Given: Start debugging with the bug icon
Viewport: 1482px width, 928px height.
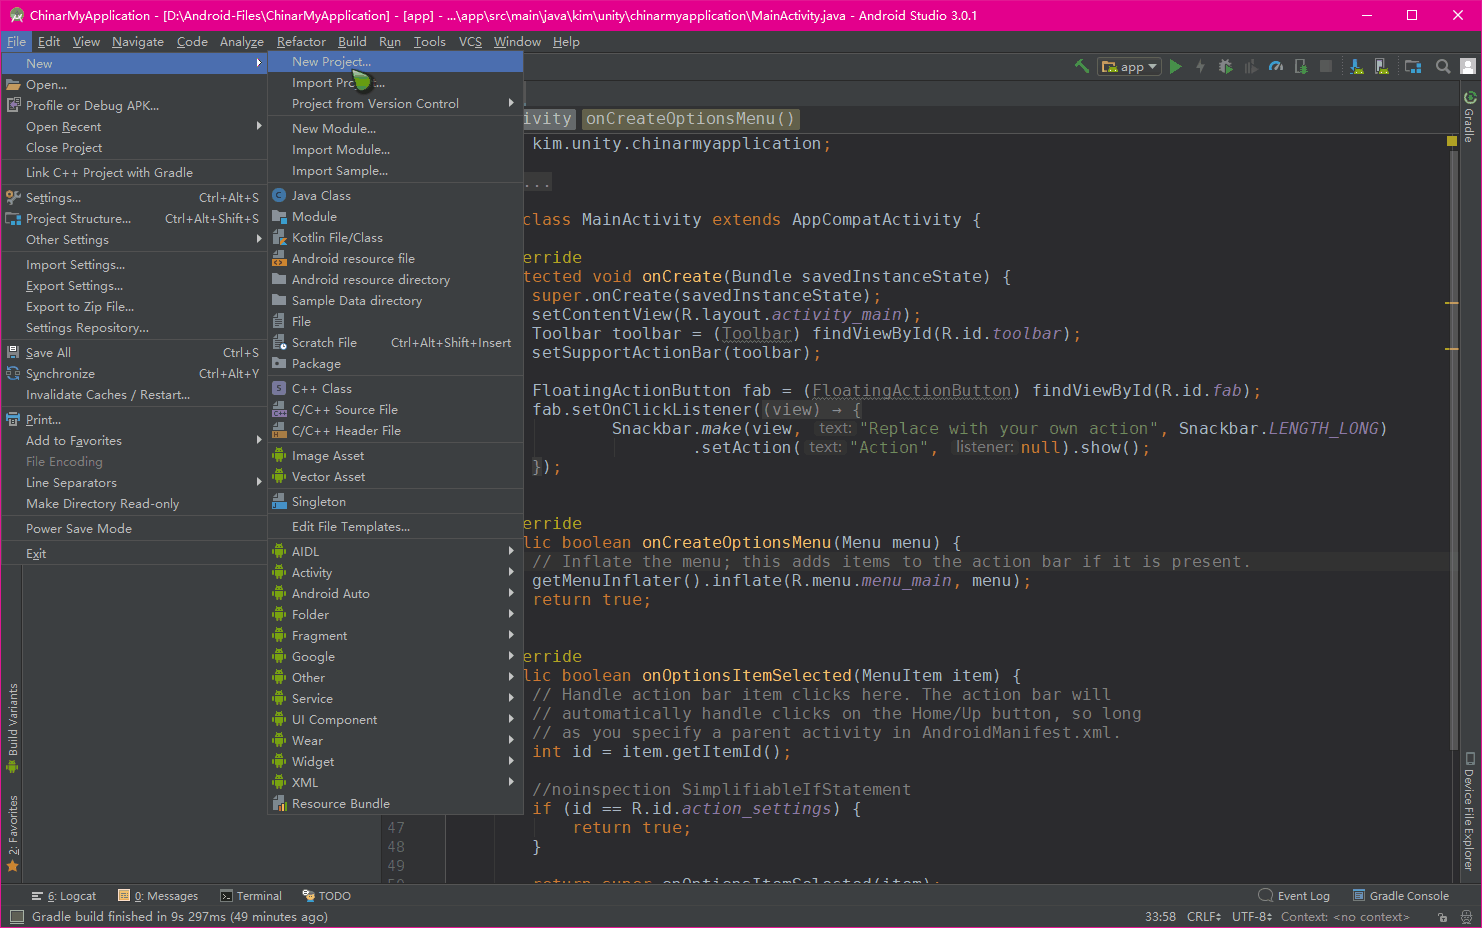Looking at the screenshot, I should [1225, 66].
